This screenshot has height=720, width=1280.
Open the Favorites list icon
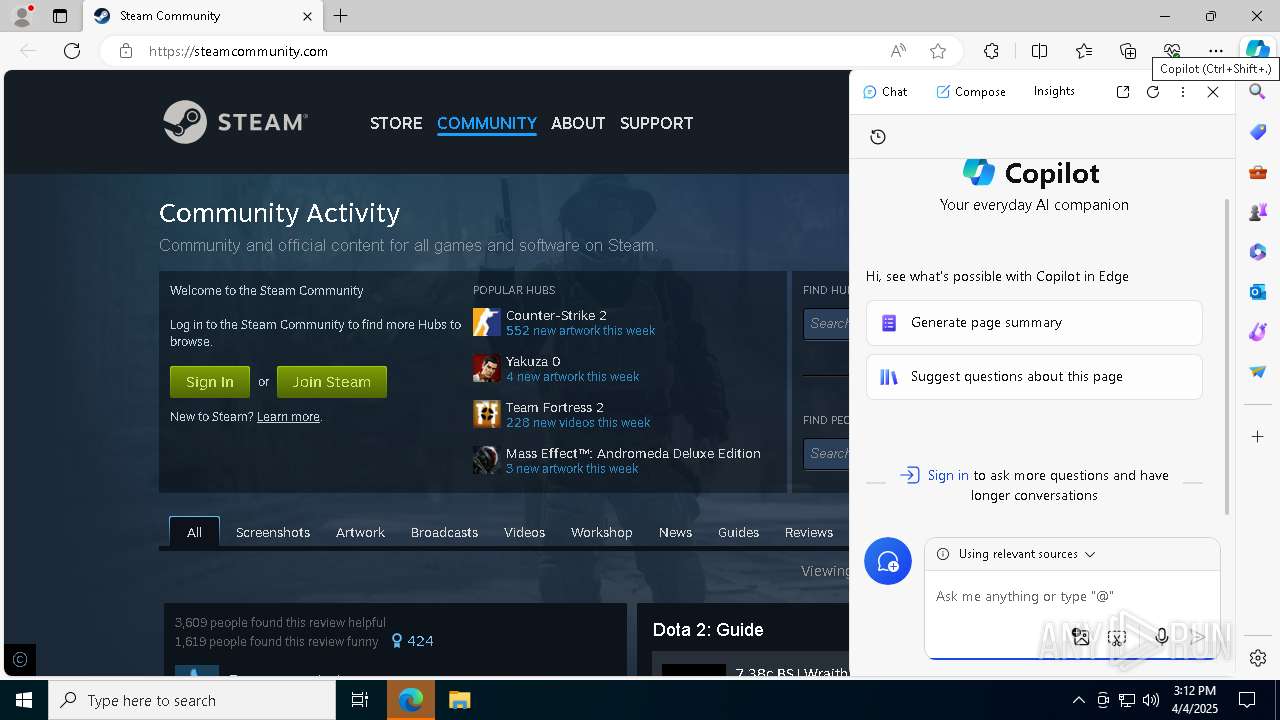click(1084, 51)
